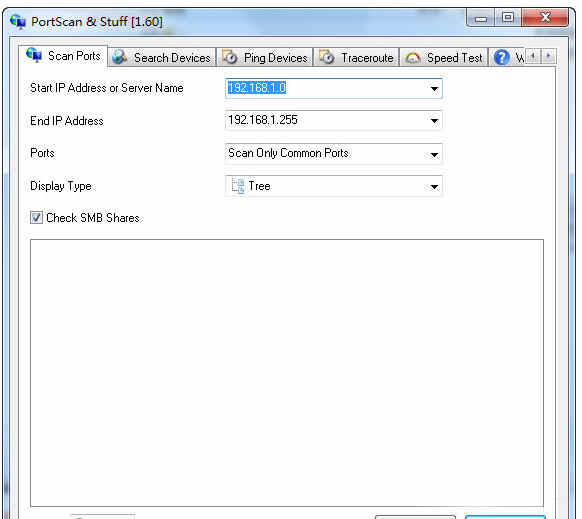This screenshot has width=582, height=519.
Task: Uncheck the Check SMB Shares checkbox
Action: [36, 218]
